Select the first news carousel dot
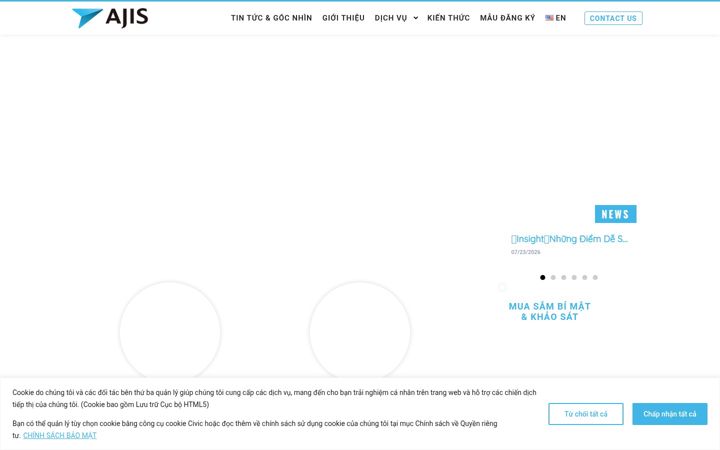The image size is (720, 450). click(542, 277)
